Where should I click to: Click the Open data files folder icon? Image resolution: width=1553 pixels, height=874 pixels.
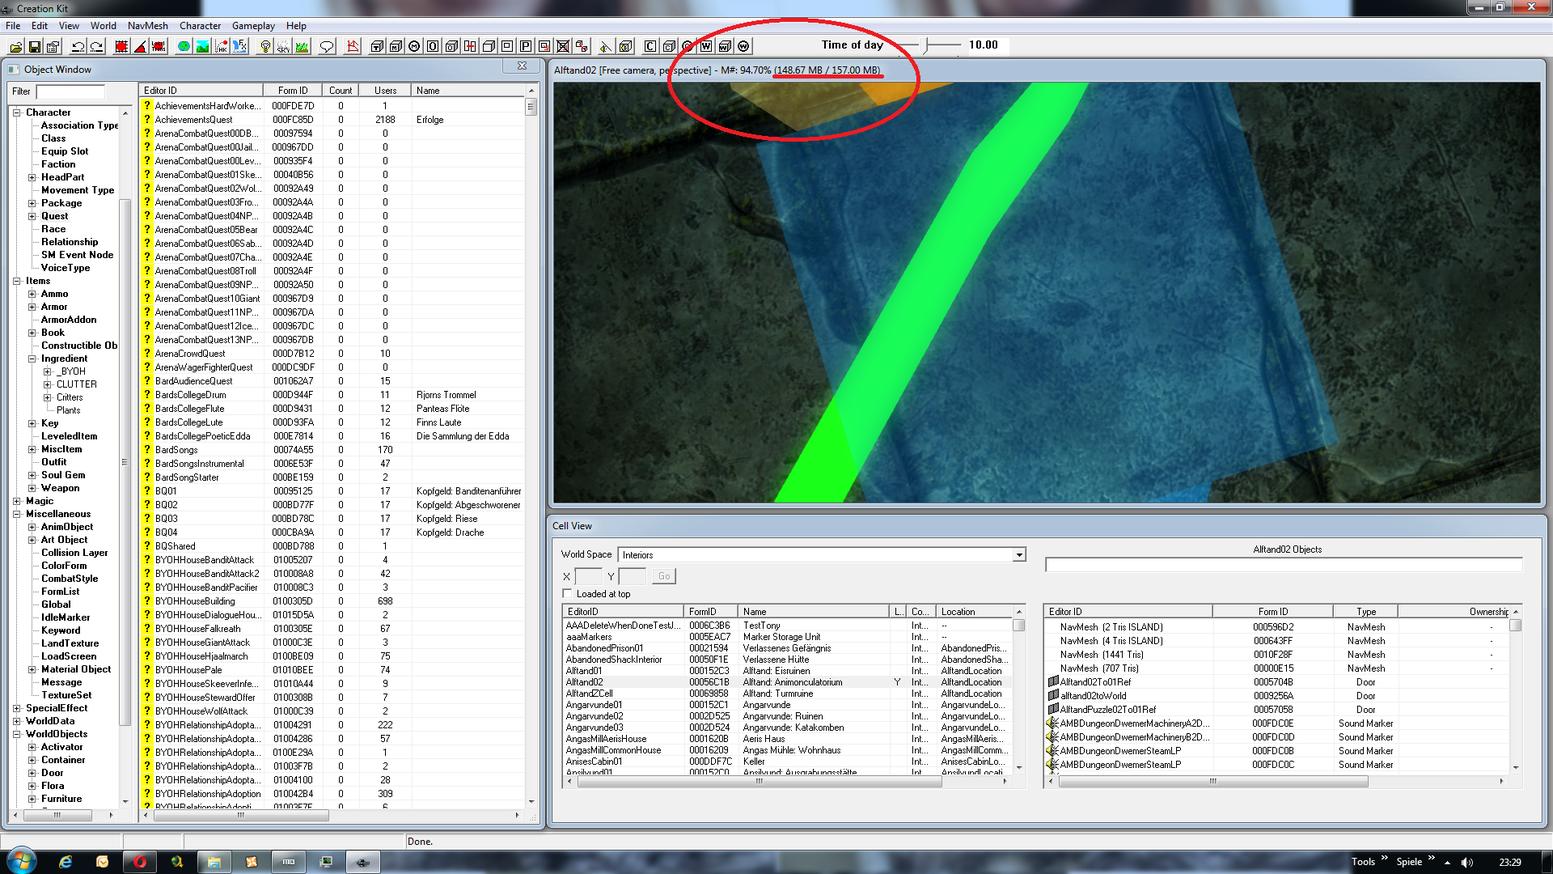tap(16, 46)
